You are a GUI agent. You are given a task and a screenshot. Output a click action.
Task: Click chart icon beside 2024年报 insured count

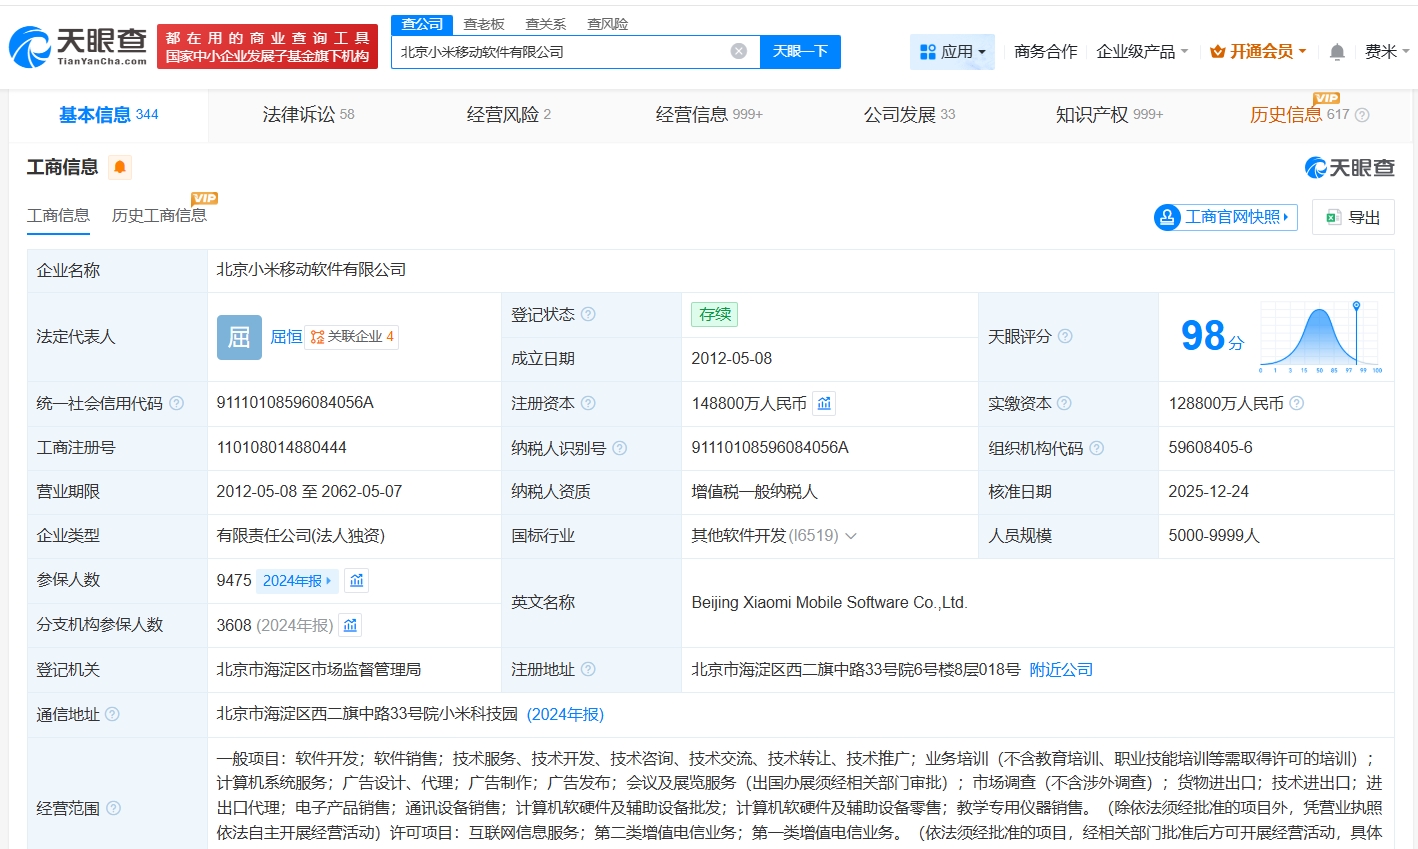356,580
